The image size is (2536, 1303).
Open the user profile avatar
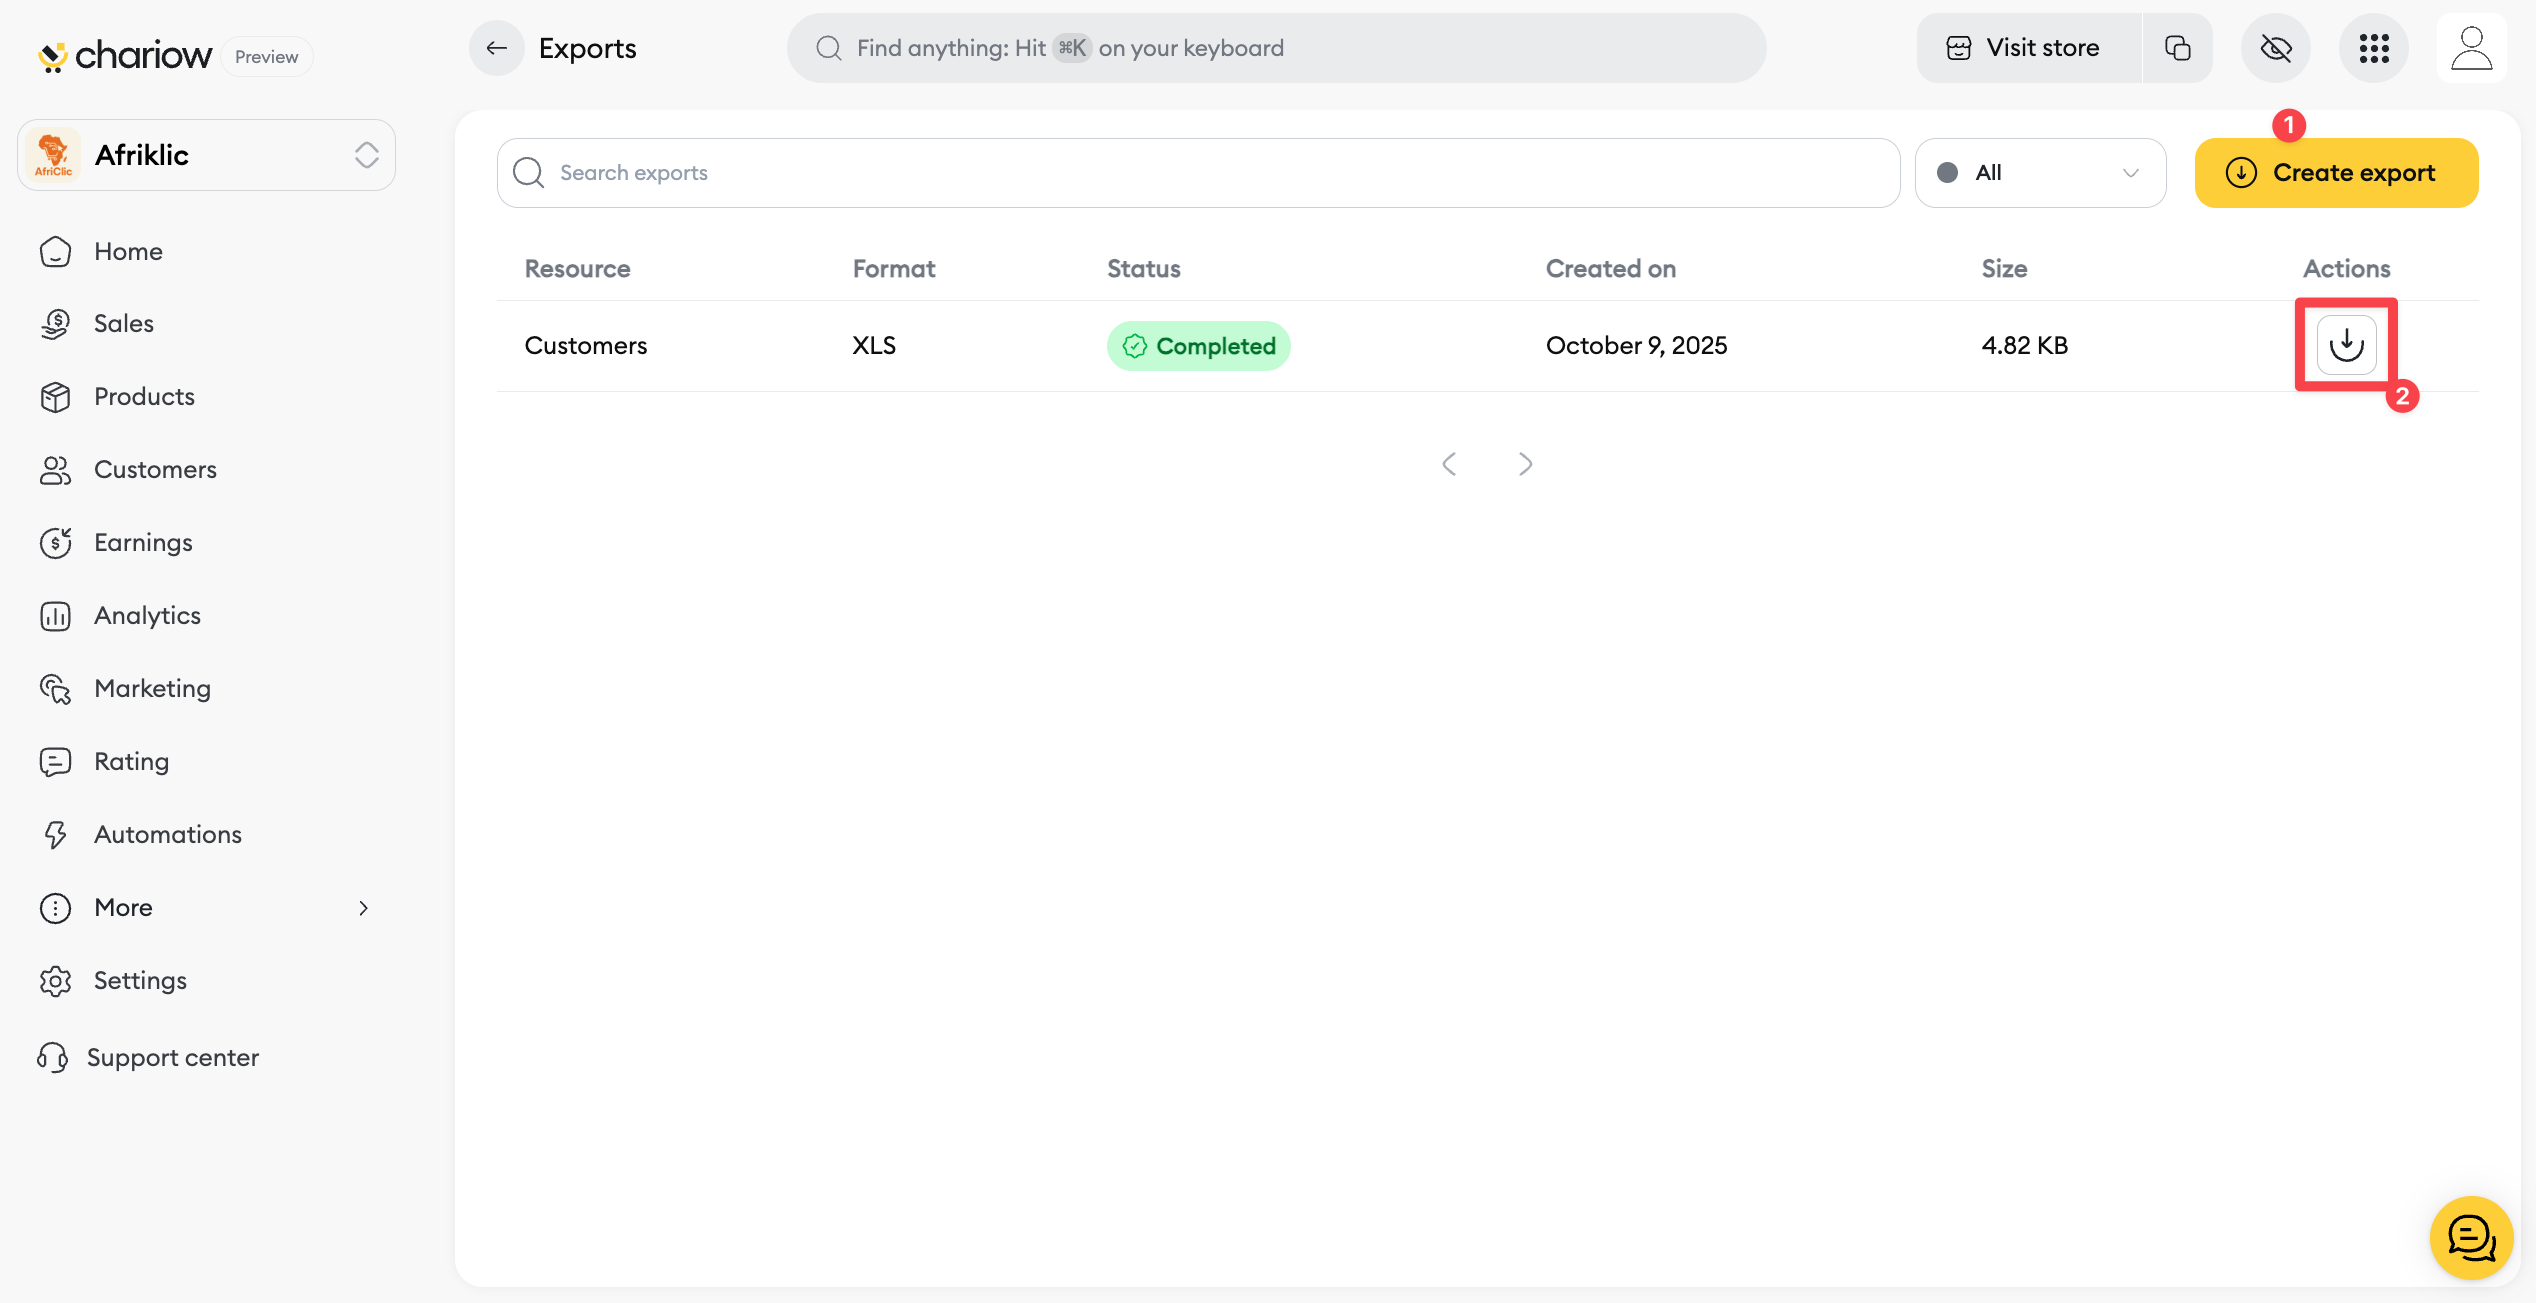[2471, 48]
